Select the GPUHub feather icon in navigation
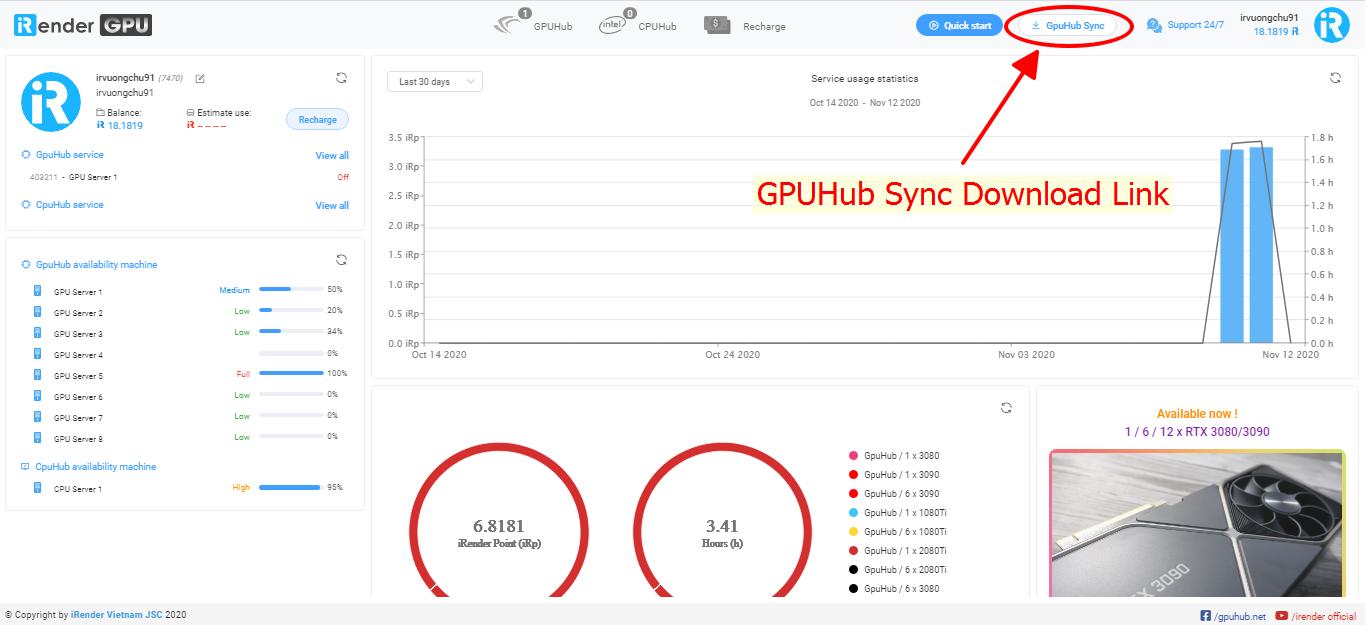 505,22
